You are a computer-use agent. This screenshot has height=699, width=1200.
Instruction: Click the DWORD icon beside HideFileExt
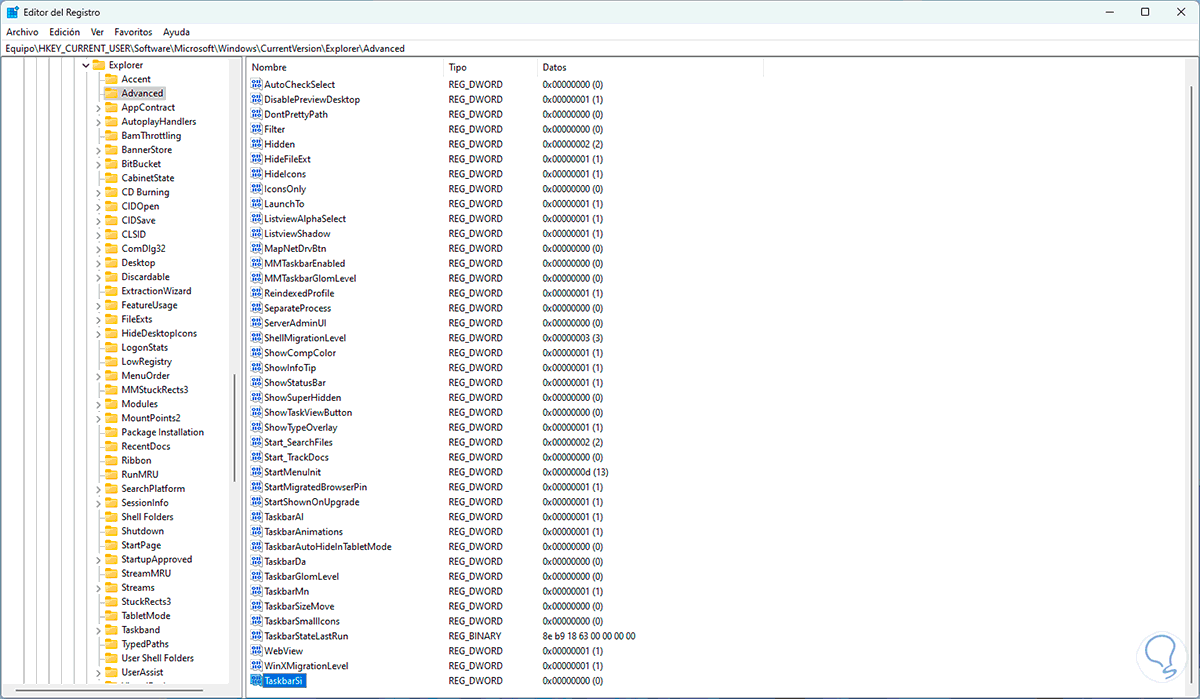tap(256, 159)
